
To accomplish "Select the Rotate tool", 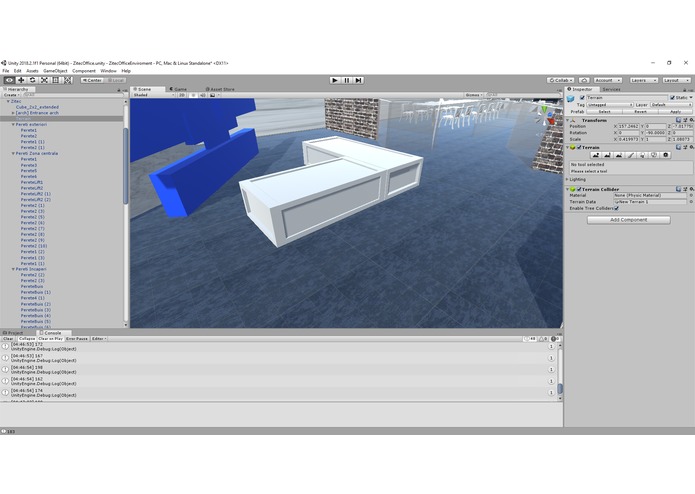I will (x=32, y=80).
